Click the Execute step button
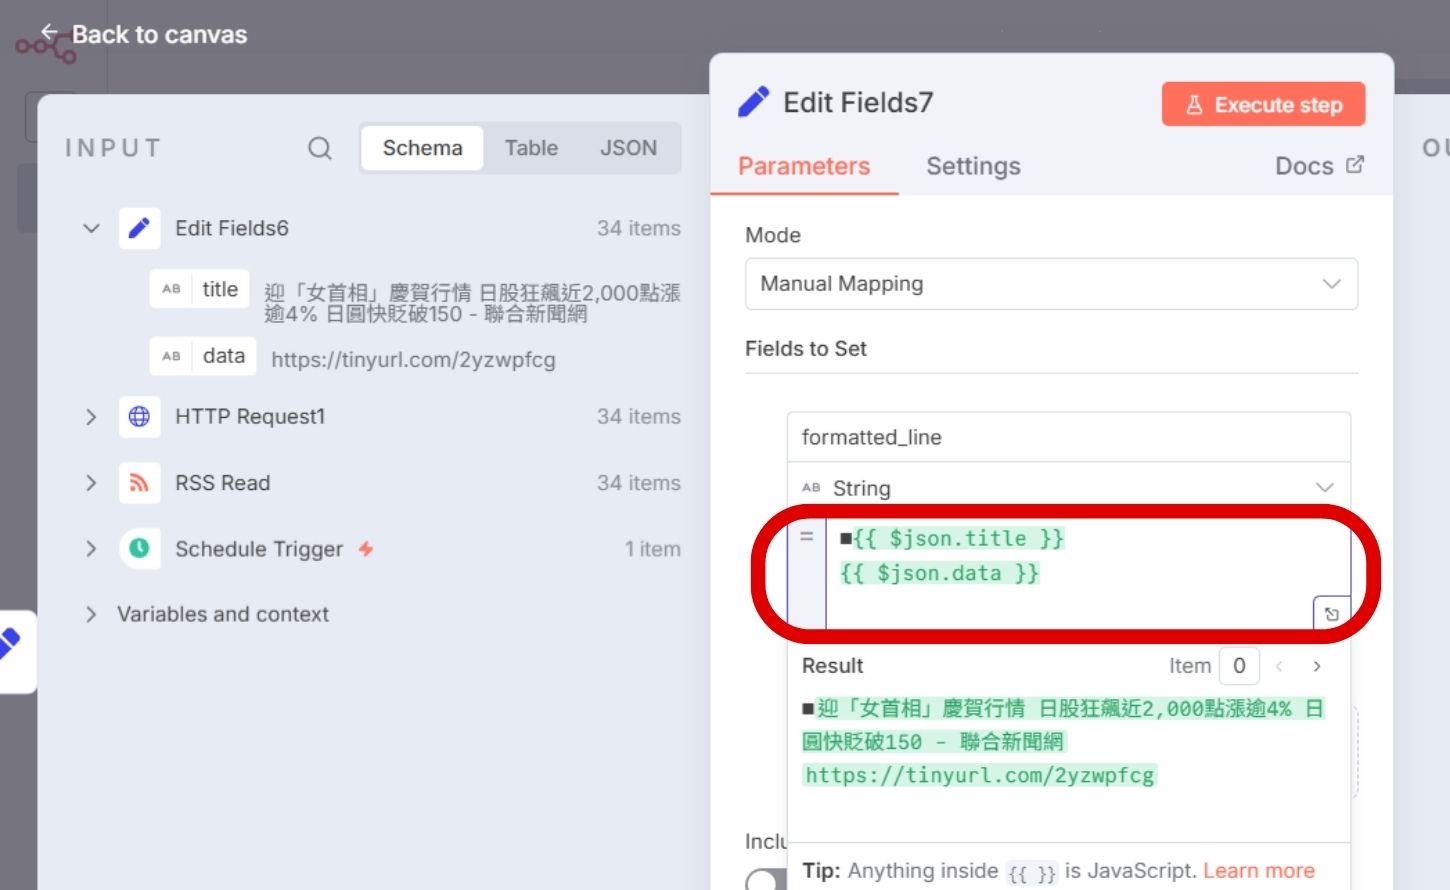The width and height of the screenshot is (1450, 890). 1263,104
